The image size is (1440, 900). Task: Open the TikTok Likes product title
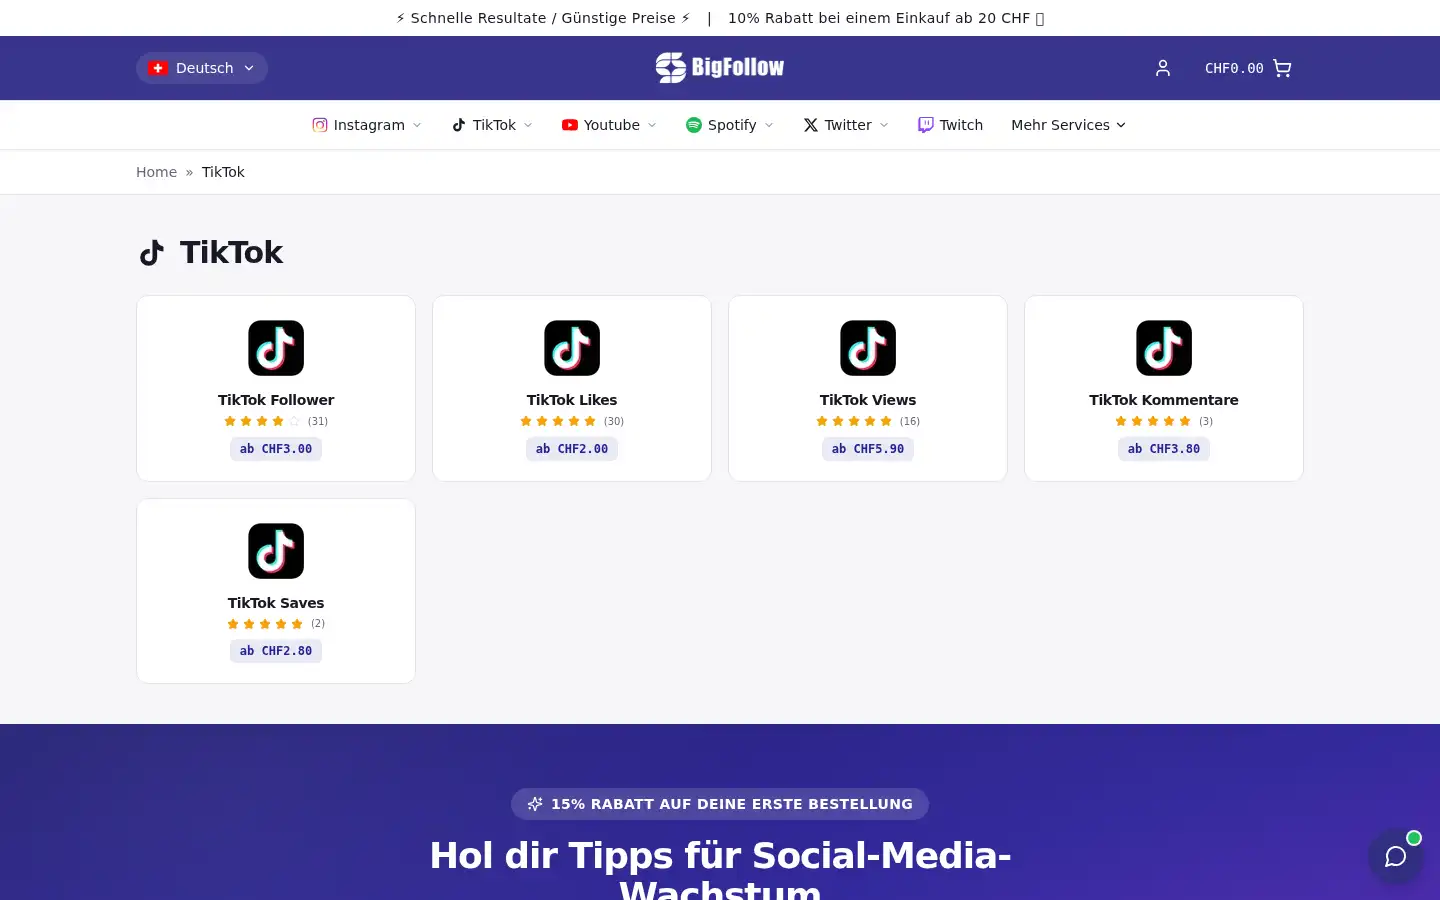point(572,400)
